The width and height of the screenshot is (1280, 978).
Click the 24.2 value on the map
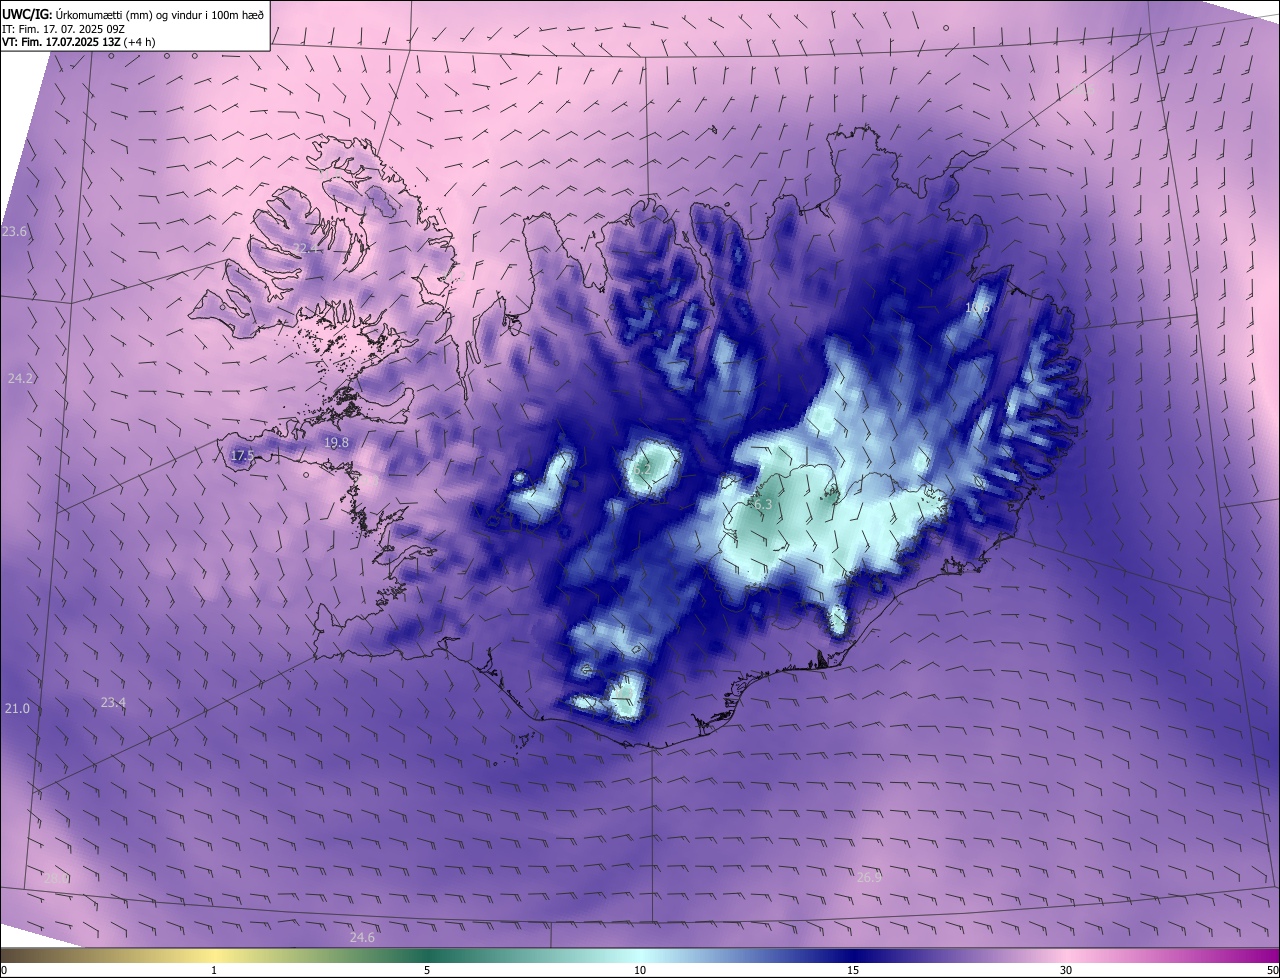[x=20, y=378]
